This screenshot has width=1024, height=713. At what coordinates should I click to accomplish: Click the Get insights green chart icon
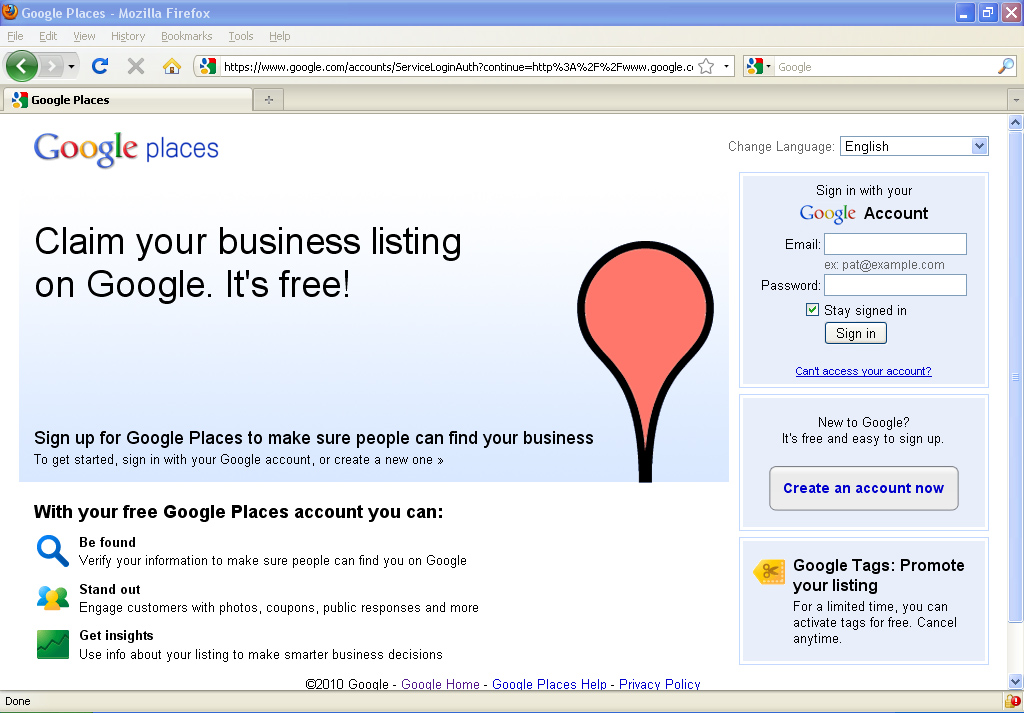52,644
